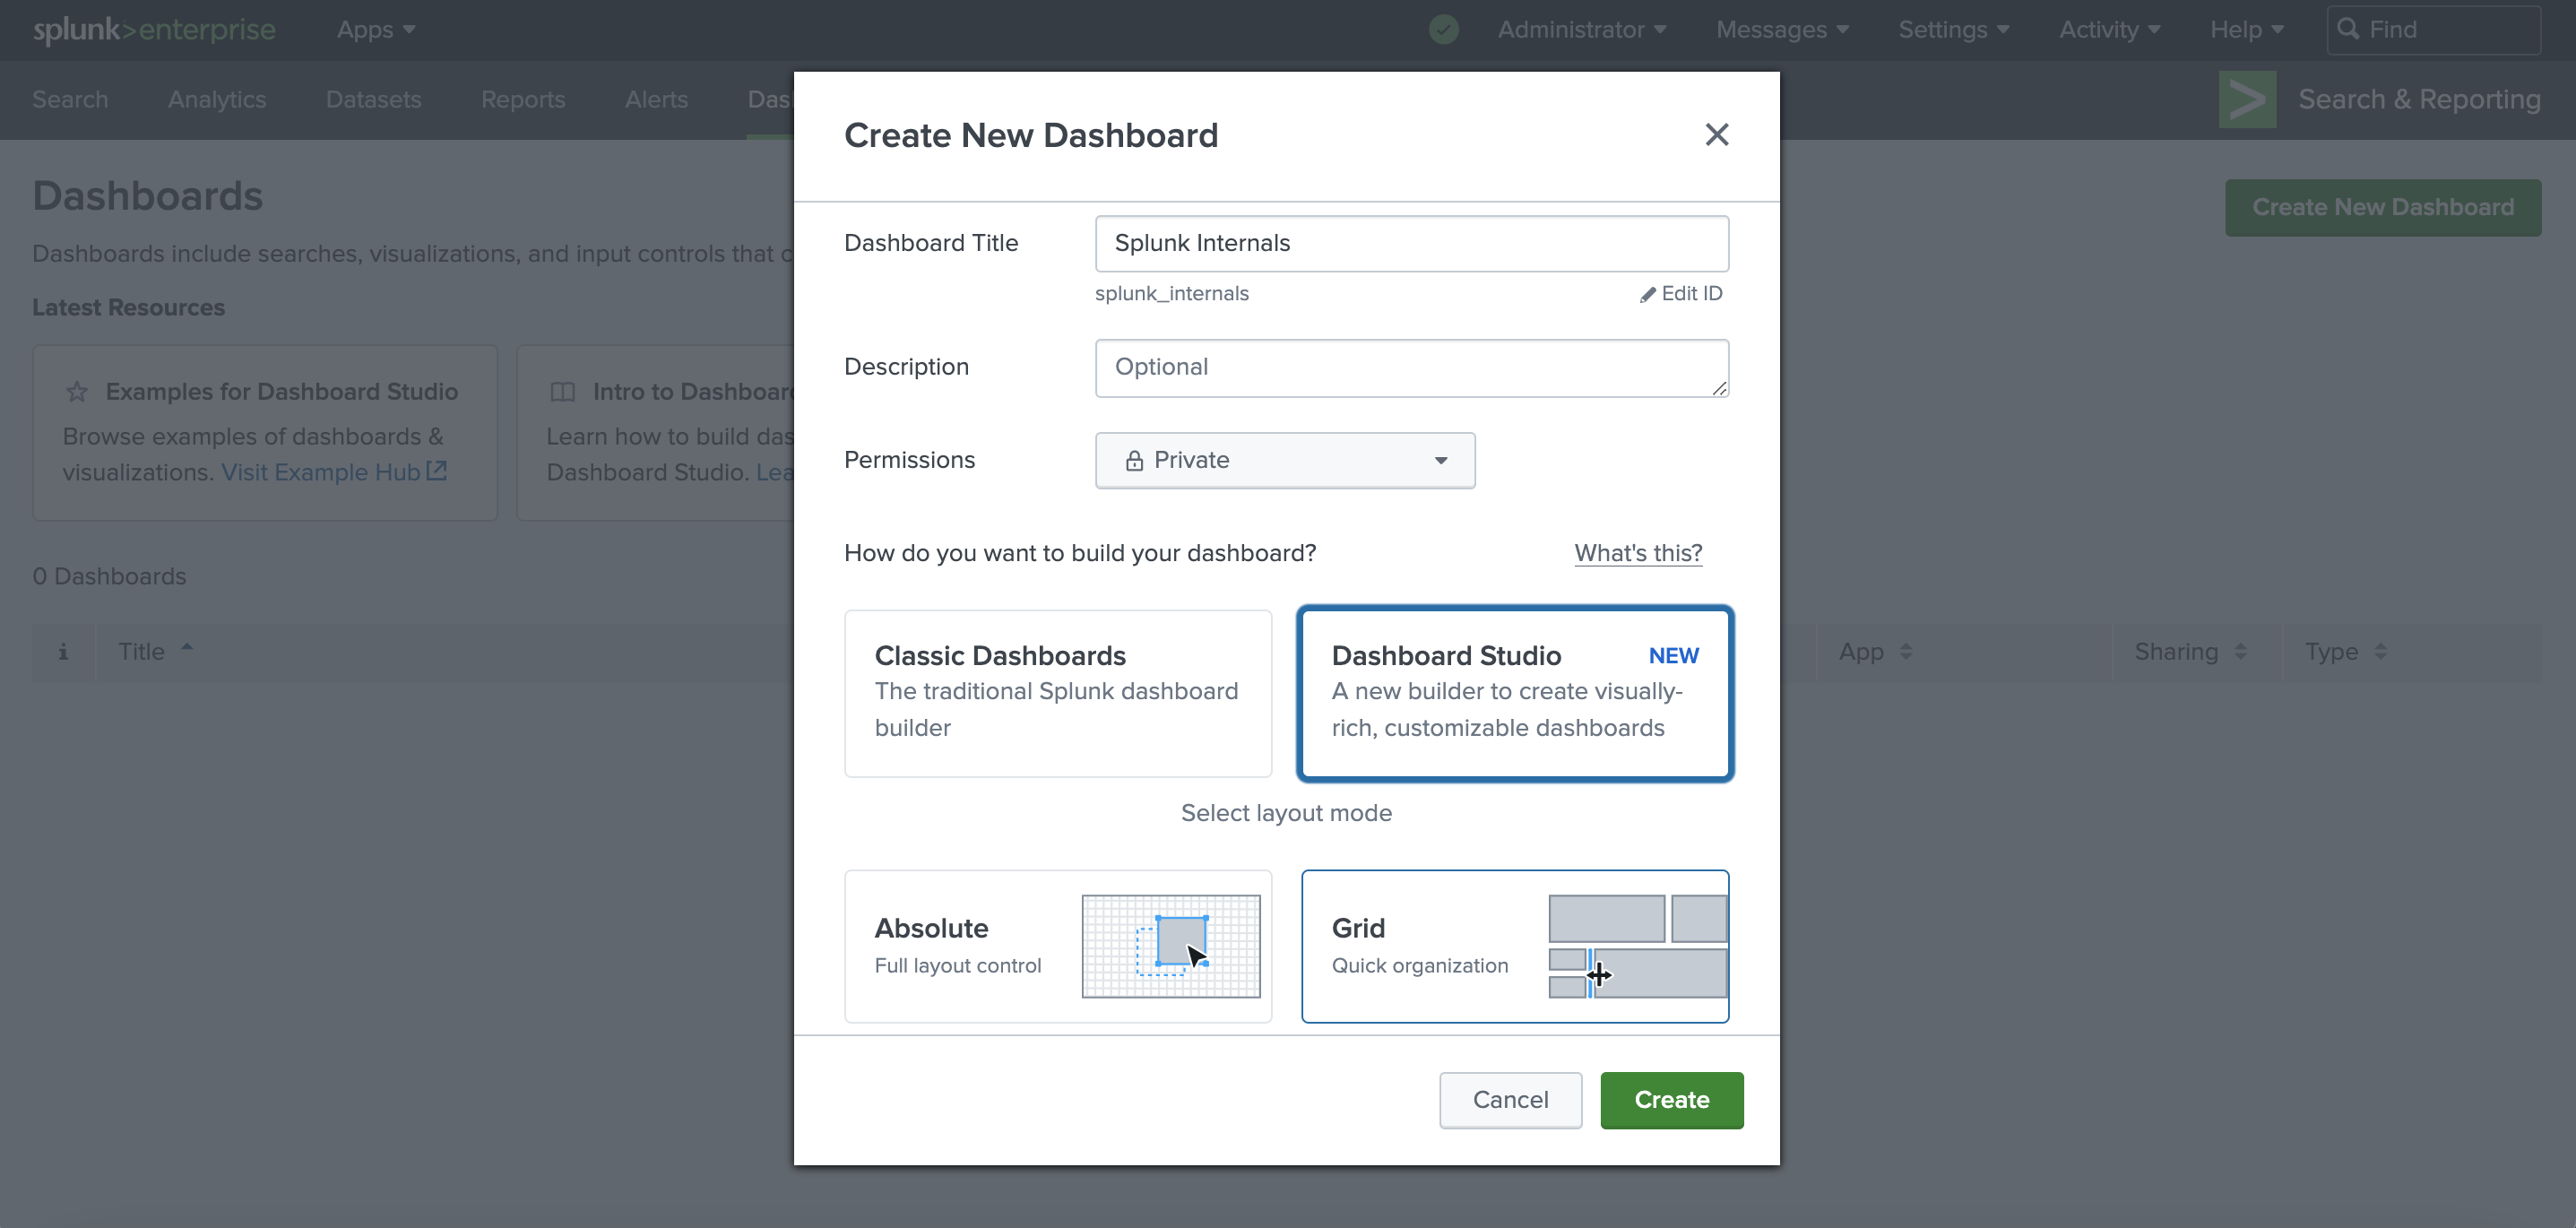This screenshot has height=1228, width=2576.
Task: Click the Edit ID pencil icon
Action: (x=1647, y=294)
